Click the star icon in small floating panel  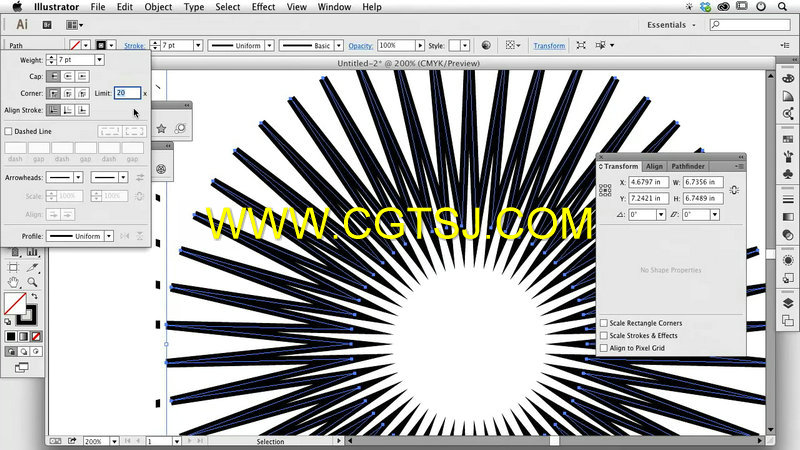(x=161, y=129)
